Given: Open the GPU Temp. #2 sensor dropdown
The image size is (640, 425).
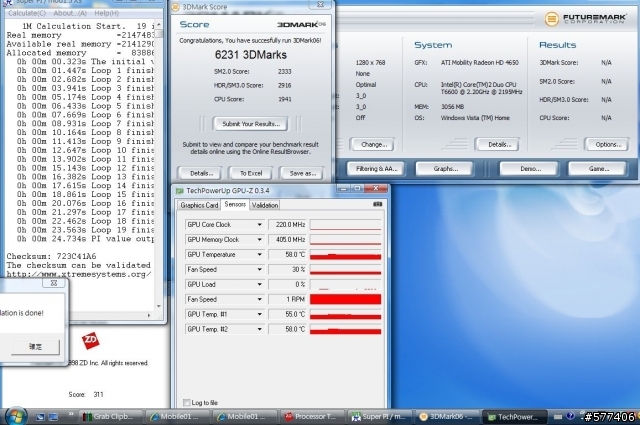Looking at the screenshot, I should pyautogui.click(x=259, y=329).
